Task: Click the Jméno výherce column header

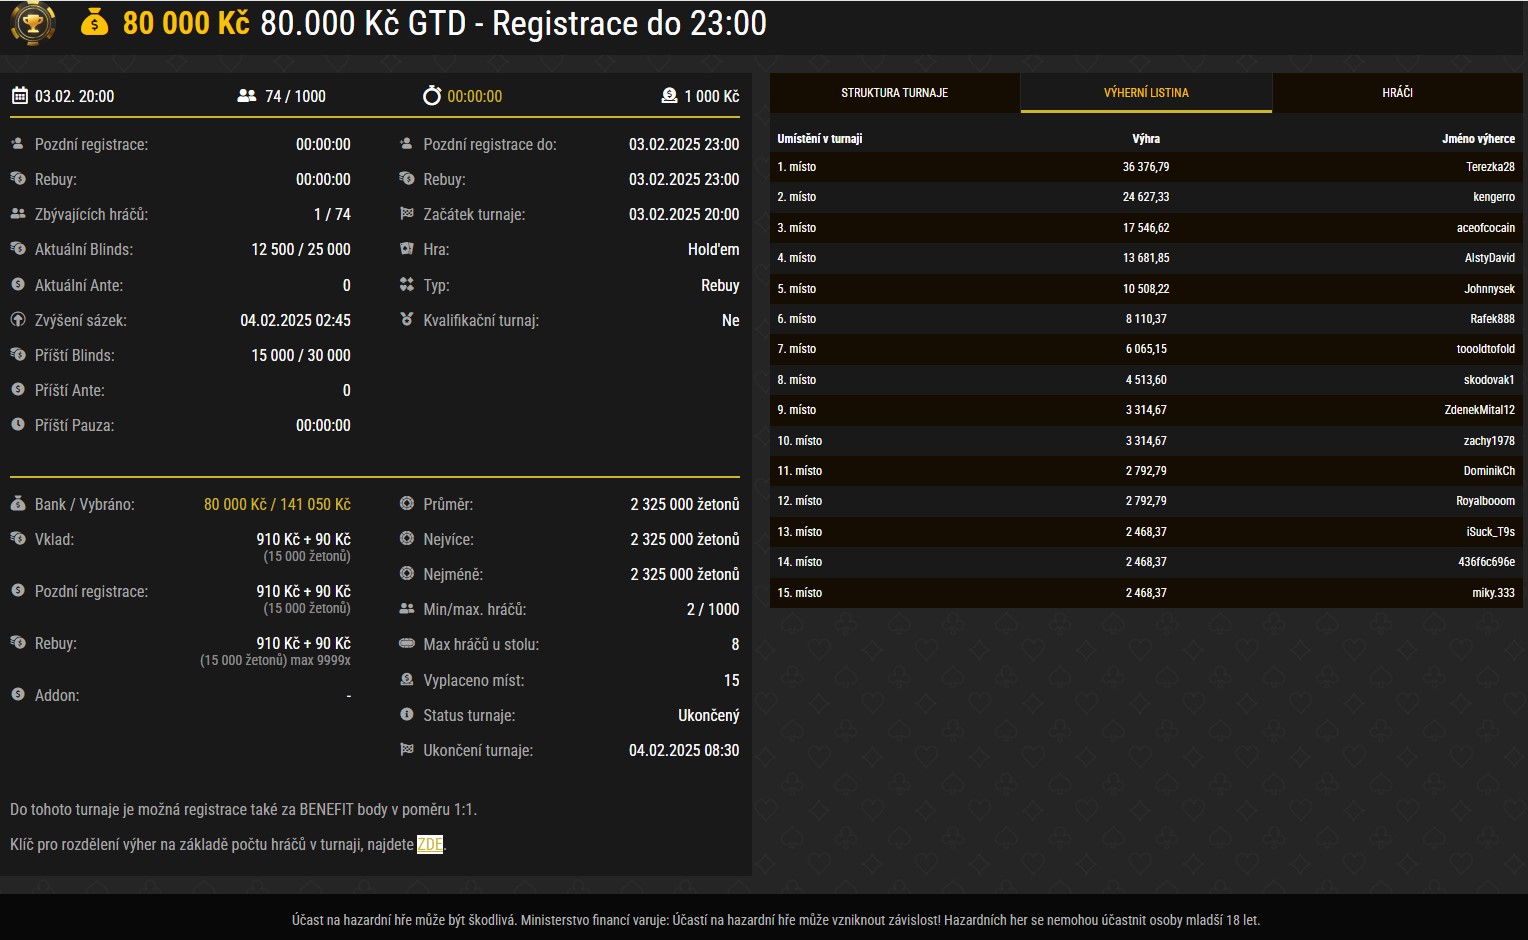Action: click(x=1478, y=139)
